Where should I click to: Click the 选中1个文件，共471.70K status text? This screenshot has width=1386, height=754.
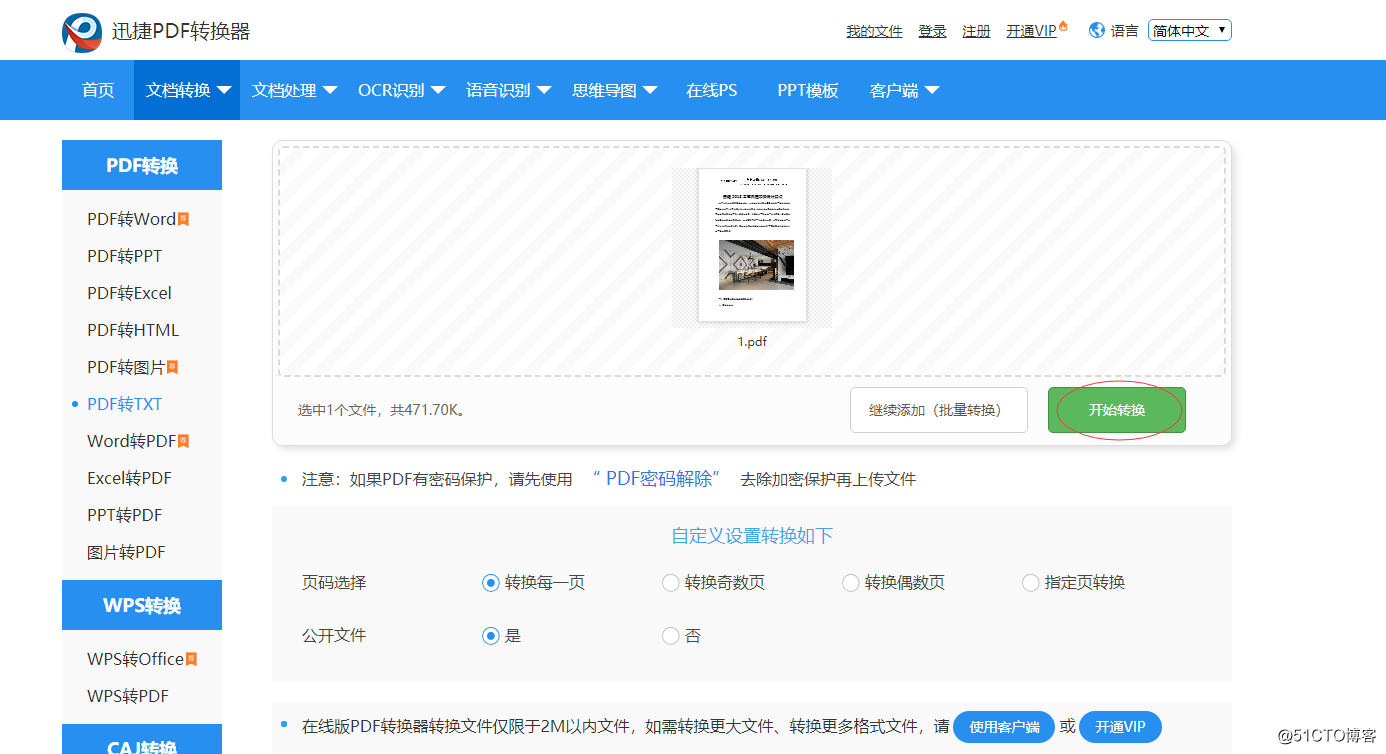click(x=381, y=410)
